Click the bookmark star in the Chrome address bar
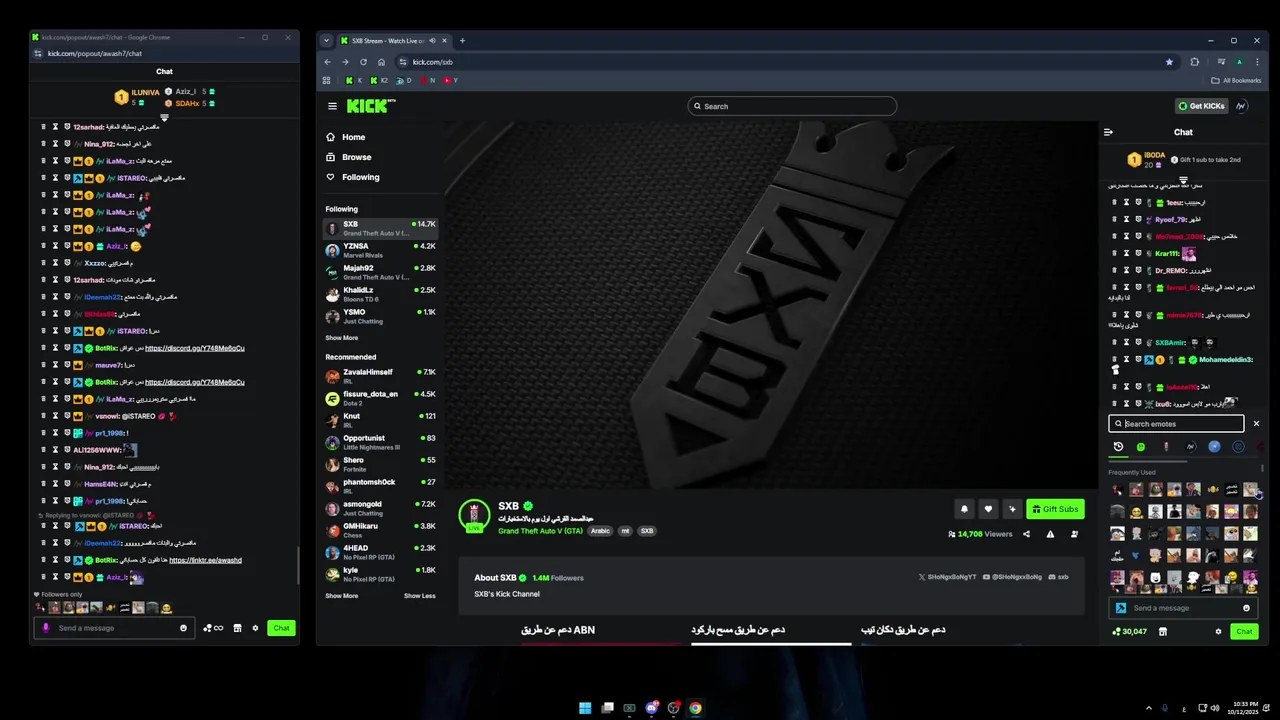 1169,62
